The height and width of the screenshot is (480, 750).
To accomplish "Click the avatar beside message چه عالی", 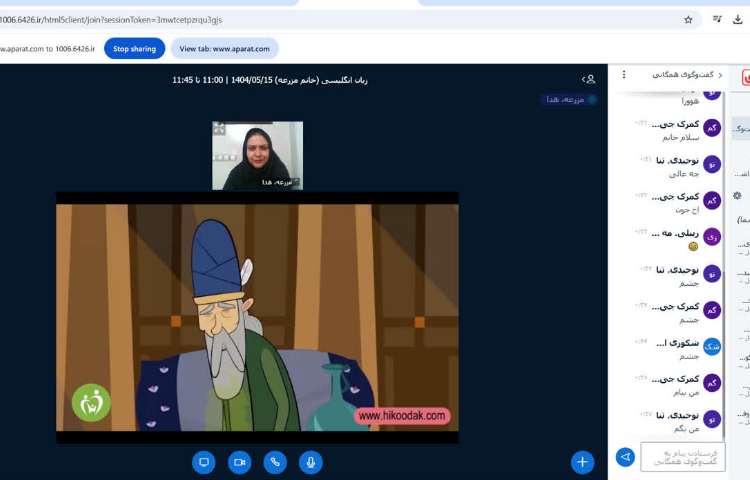I will pyautogui.click(x=712, y=164).
